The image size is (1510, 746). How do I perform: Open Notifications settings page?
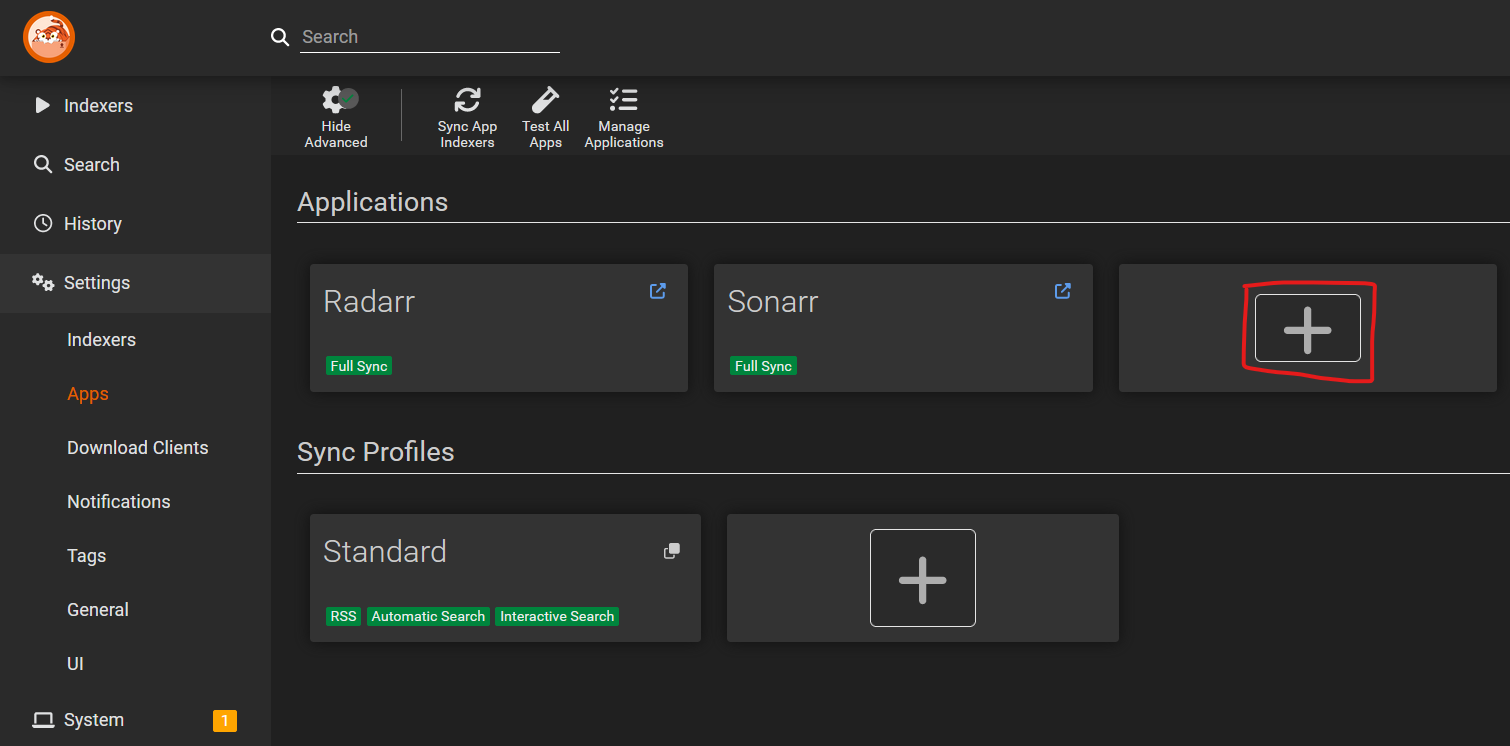[118, 502]
